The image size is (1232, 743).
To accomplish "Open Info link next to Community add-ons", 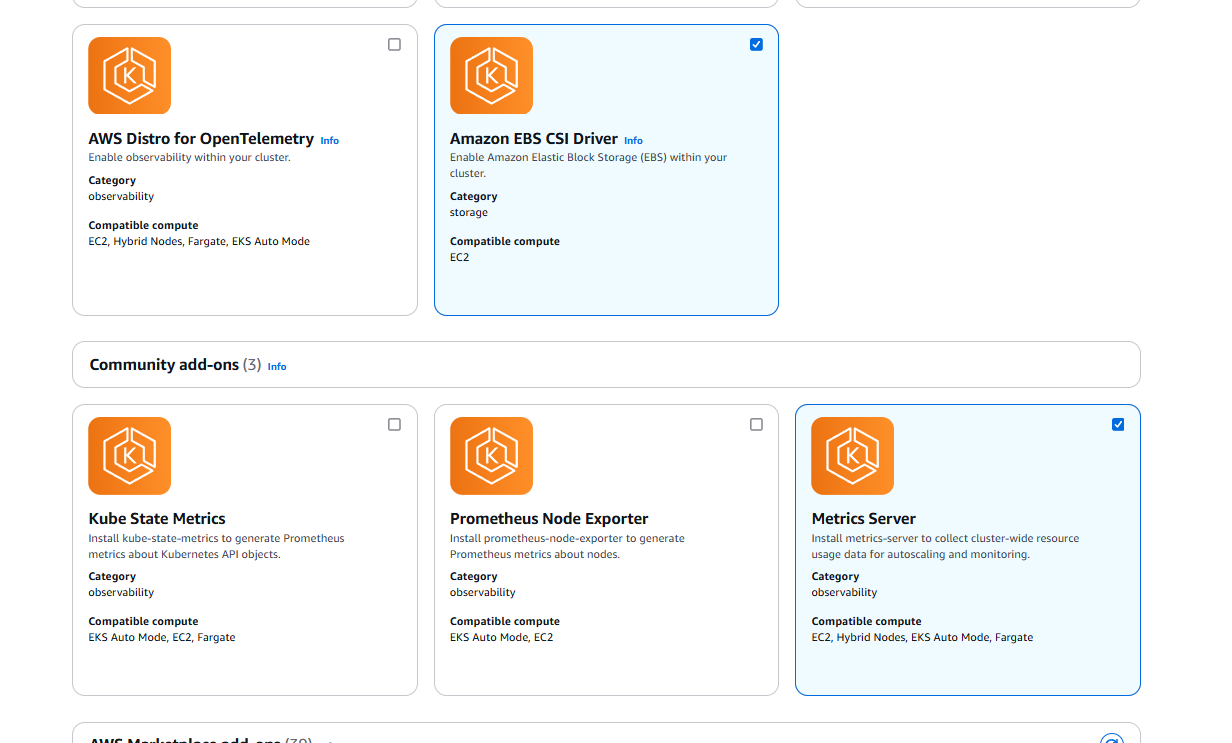I will tap(277, 367).
